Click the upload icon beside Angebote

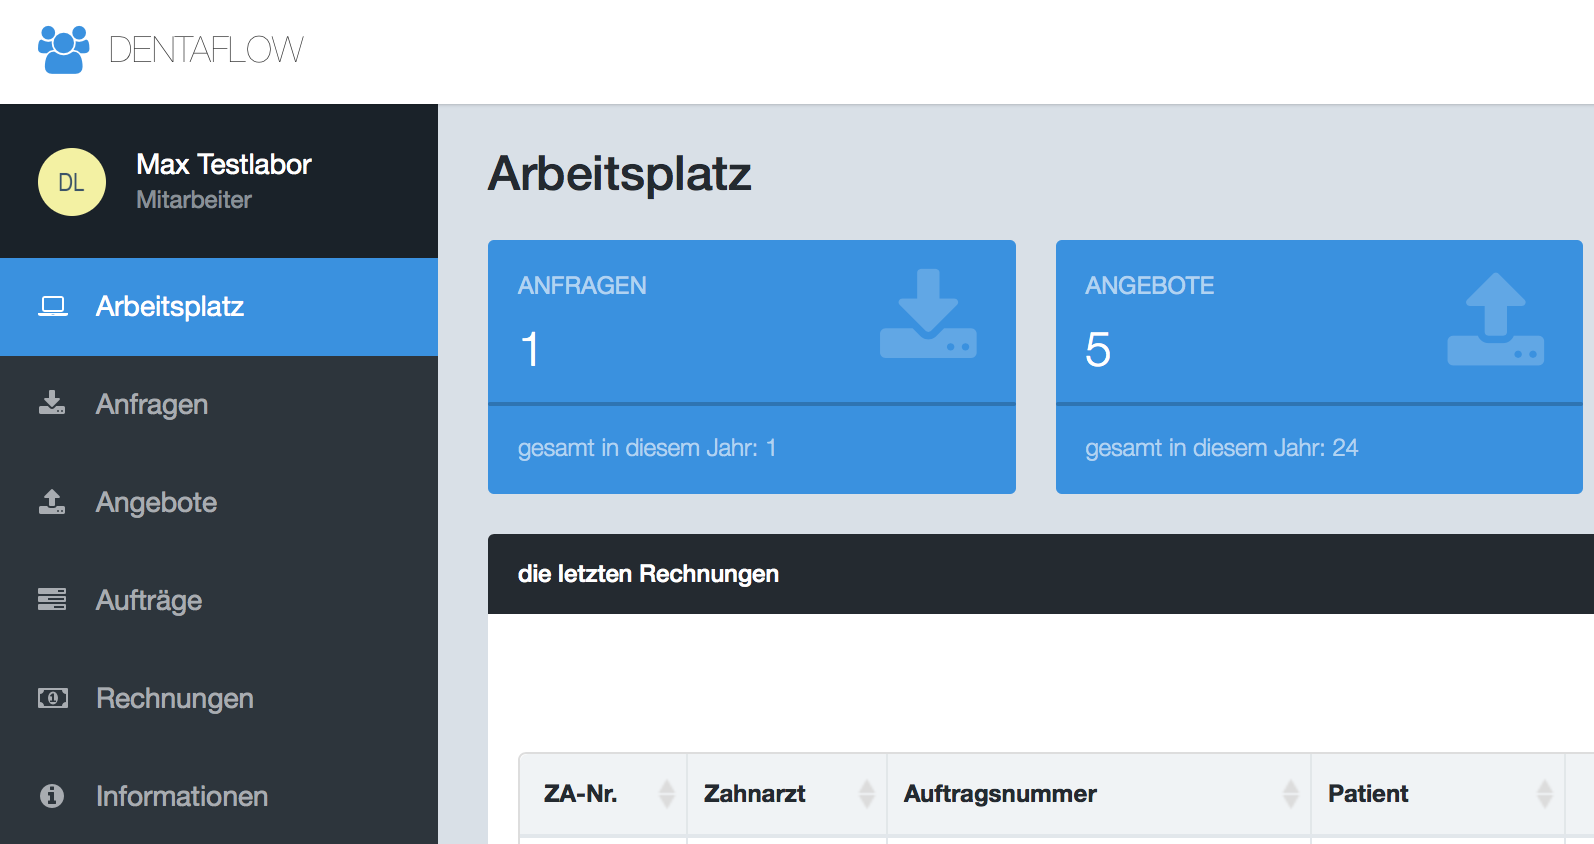[52, 501]
